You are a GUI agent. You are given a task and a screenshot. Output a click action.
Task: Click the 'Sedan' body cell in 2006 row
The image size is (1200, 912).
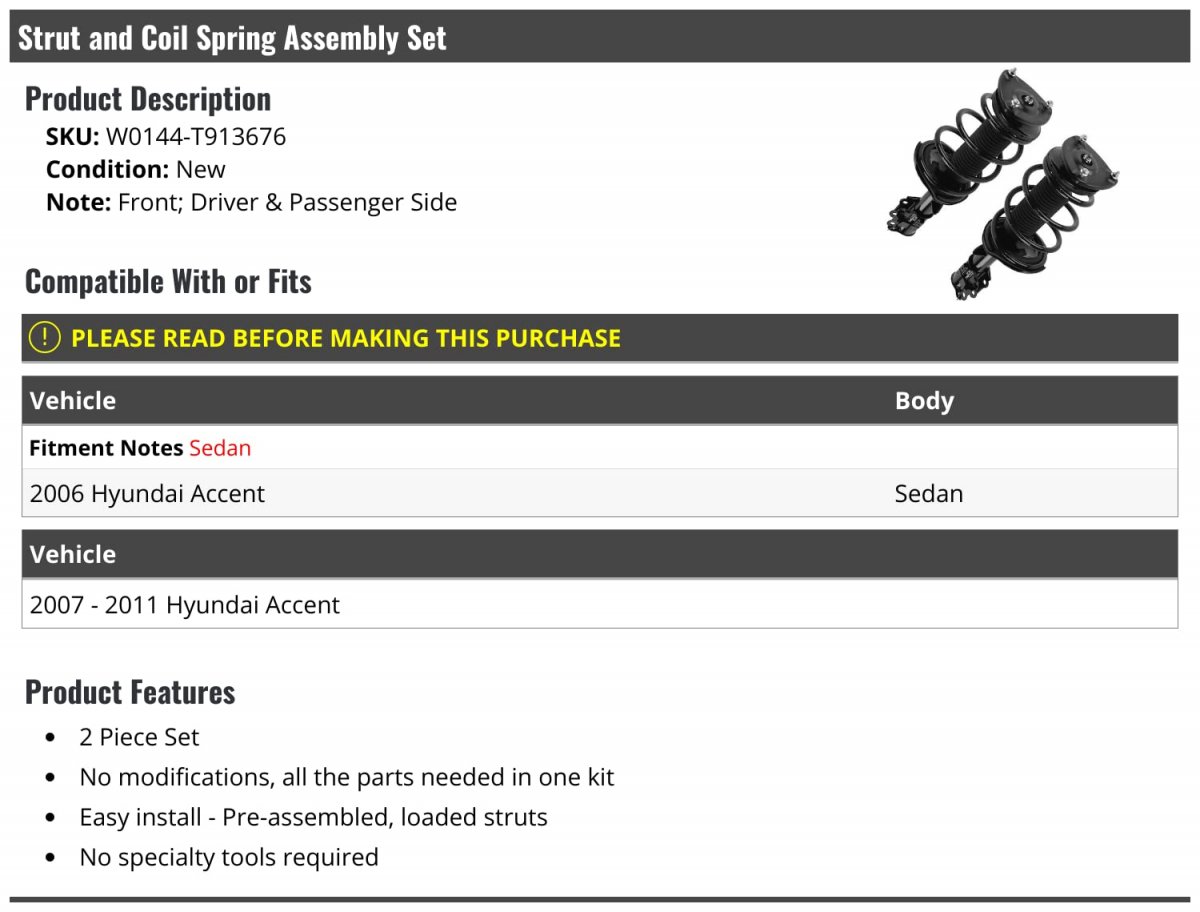coord(929,494)
